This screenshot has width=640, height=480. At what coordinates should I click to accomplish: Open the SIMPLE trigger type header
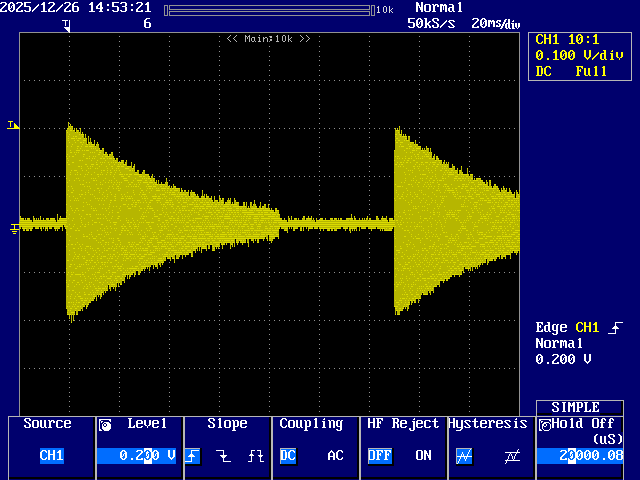(x=581, y=407)
